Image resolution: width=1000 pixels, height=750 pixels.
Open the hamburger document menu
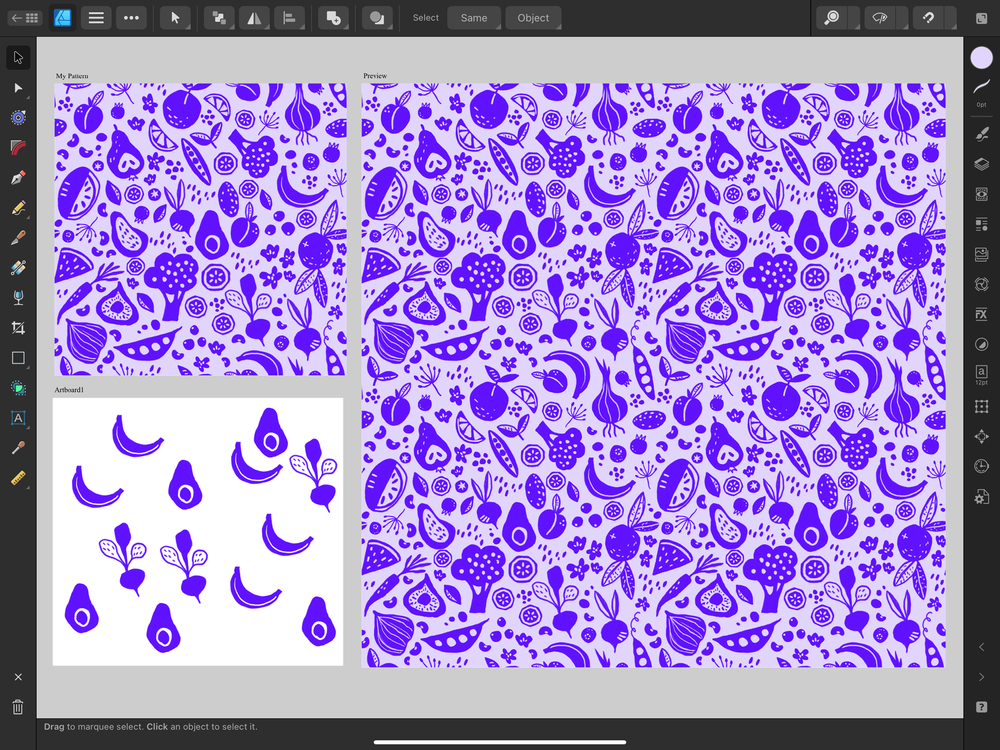(x=96, y=17)
